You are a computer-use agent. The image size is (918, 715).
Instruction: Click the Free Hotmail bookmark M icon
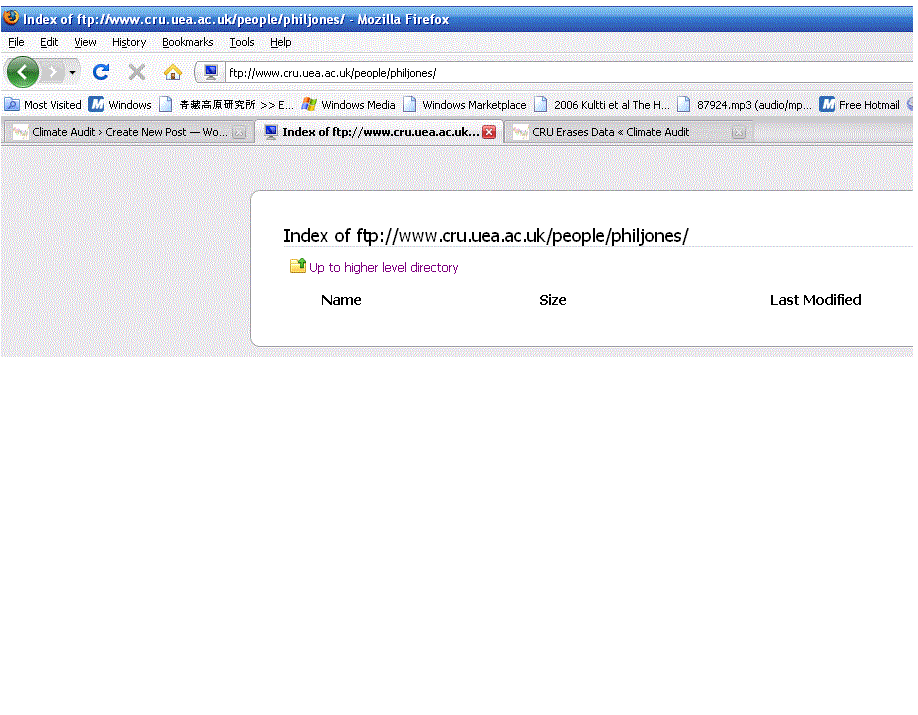[x=827, y=104]
